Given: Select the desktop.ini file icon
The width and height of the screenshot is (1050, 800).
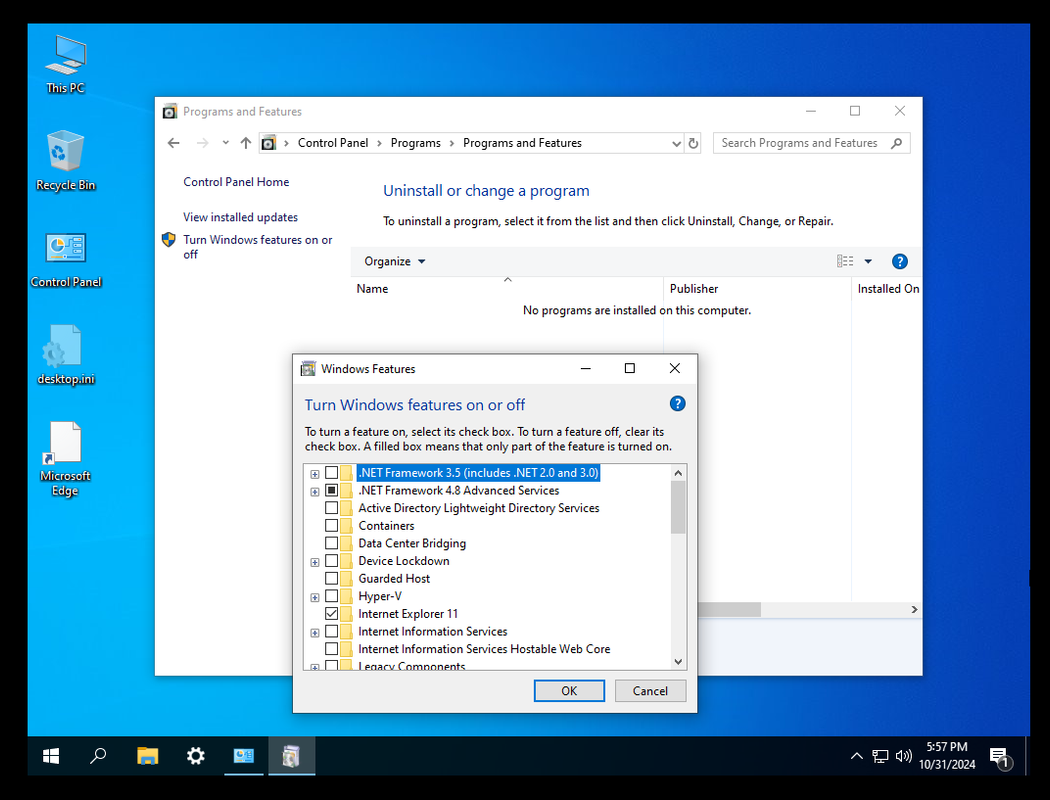Looking at the screenshot, I should click(x=66, y=355).
